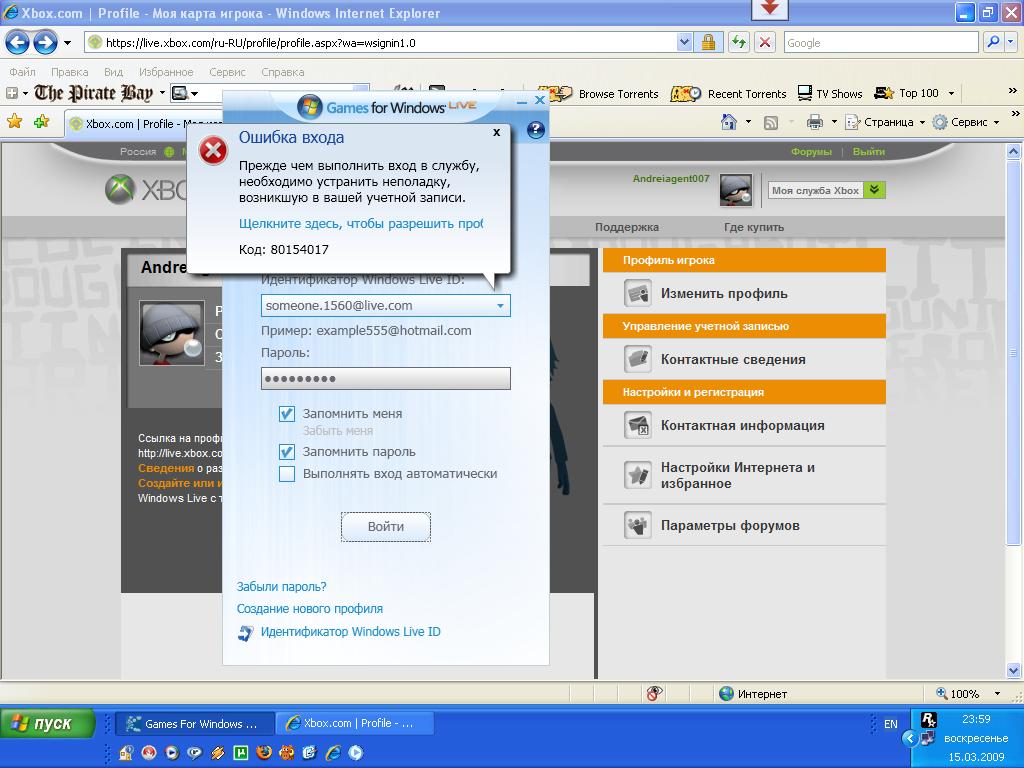Click the Идентификатор Windows Live ID arrow icon
Image resolution: width=1024 pixels, height=768 pixels.
pos(246,633)
